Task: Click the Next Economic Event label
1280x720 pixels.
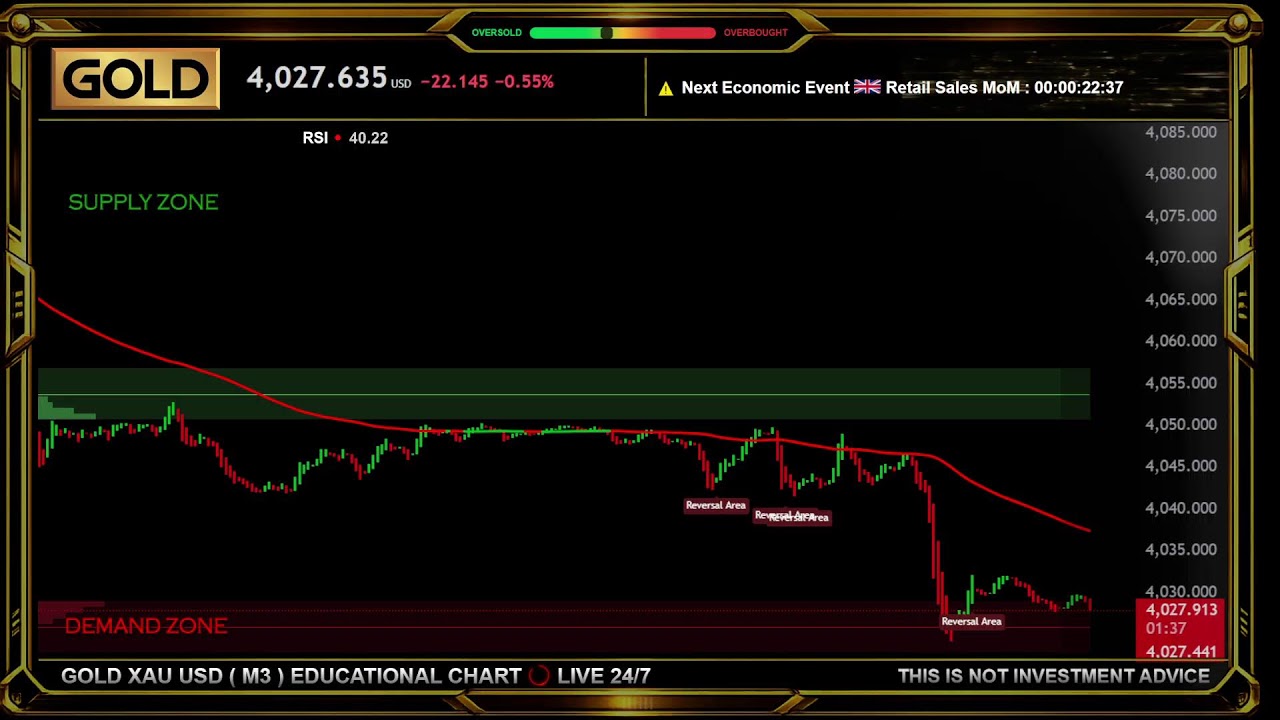Action: [x=765, y=87]
